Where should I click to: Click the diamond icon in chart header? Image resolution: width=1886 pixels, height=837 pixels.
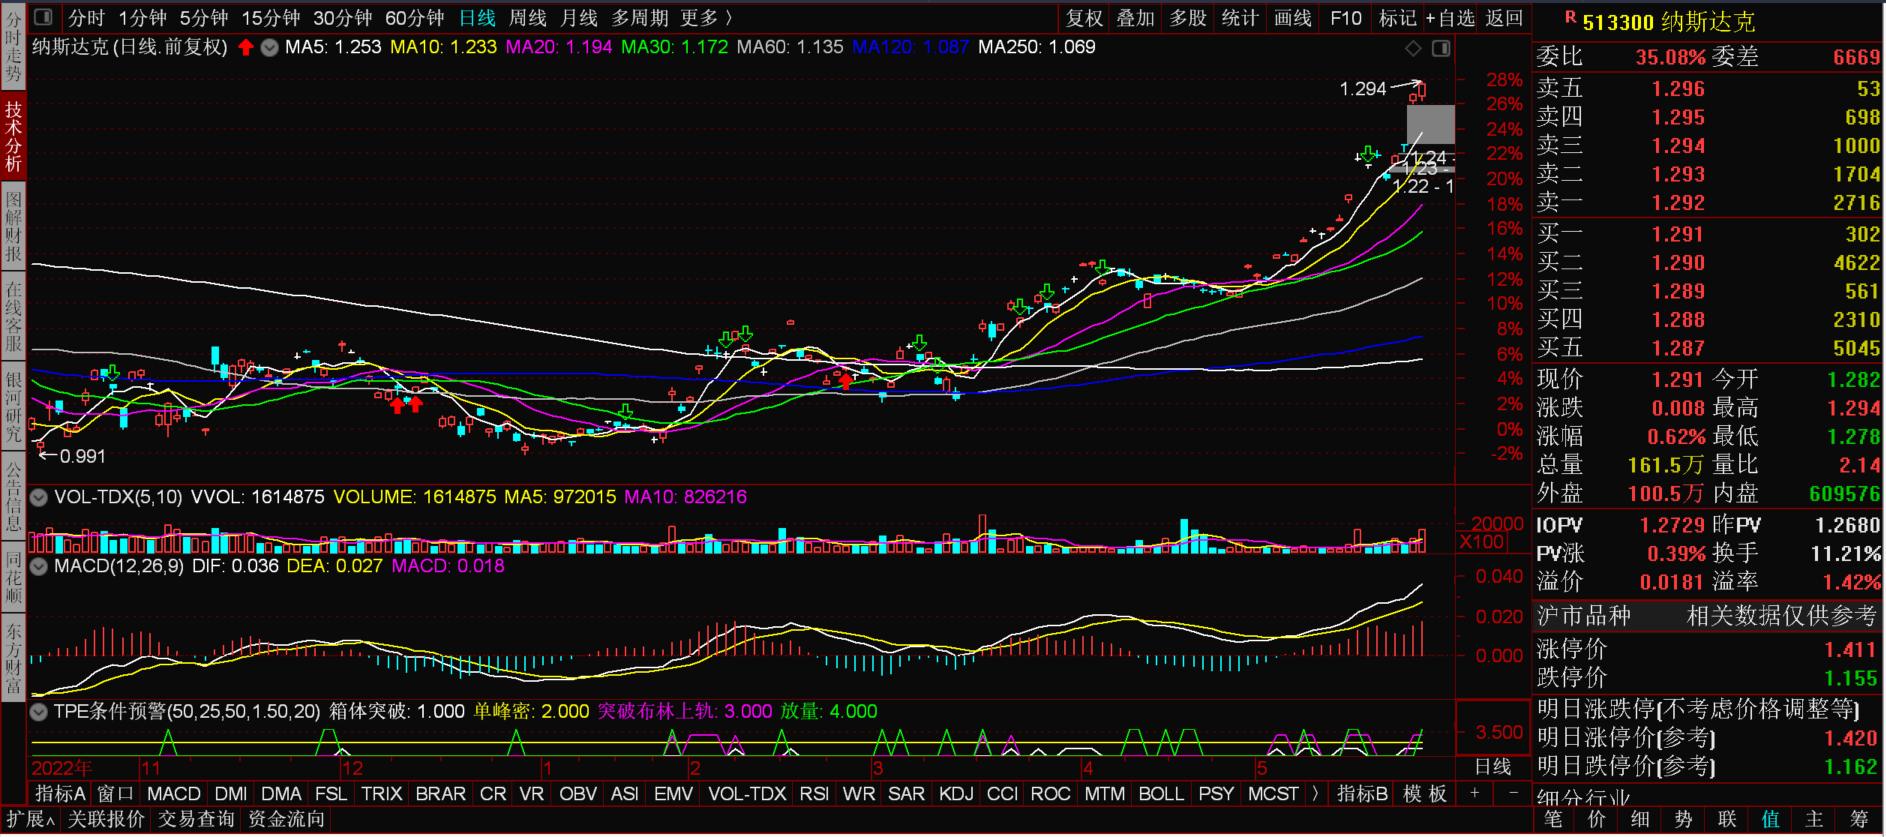click(x=1413, y=48)
